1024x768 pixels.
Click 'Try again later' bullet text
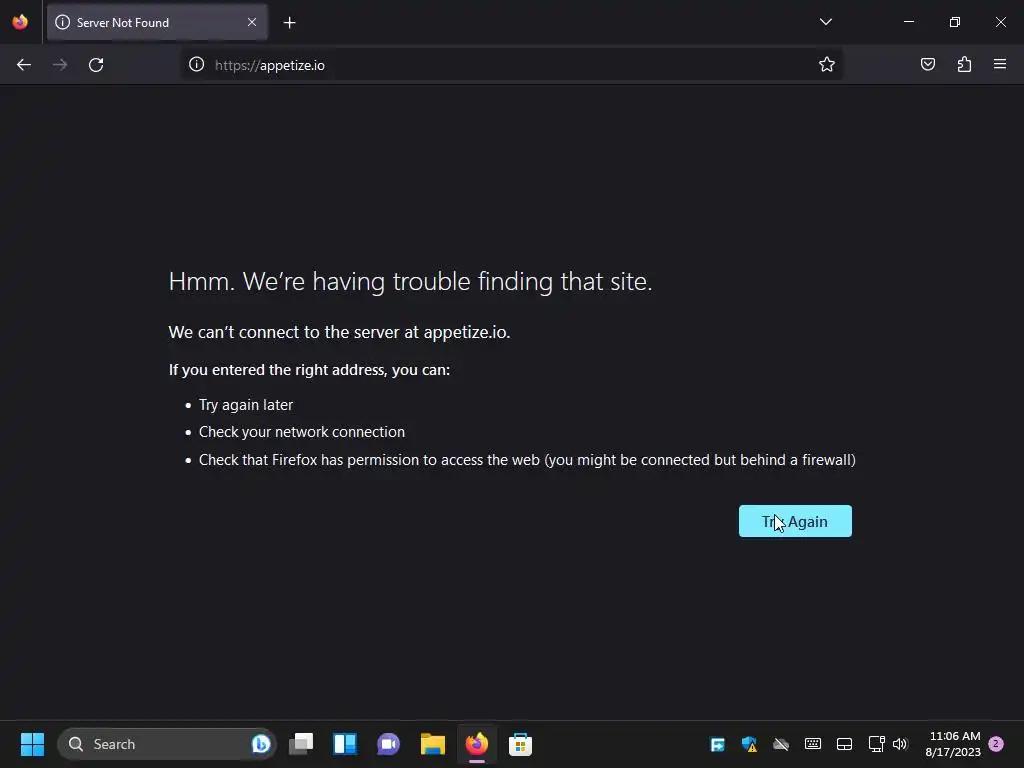(246, 405)
